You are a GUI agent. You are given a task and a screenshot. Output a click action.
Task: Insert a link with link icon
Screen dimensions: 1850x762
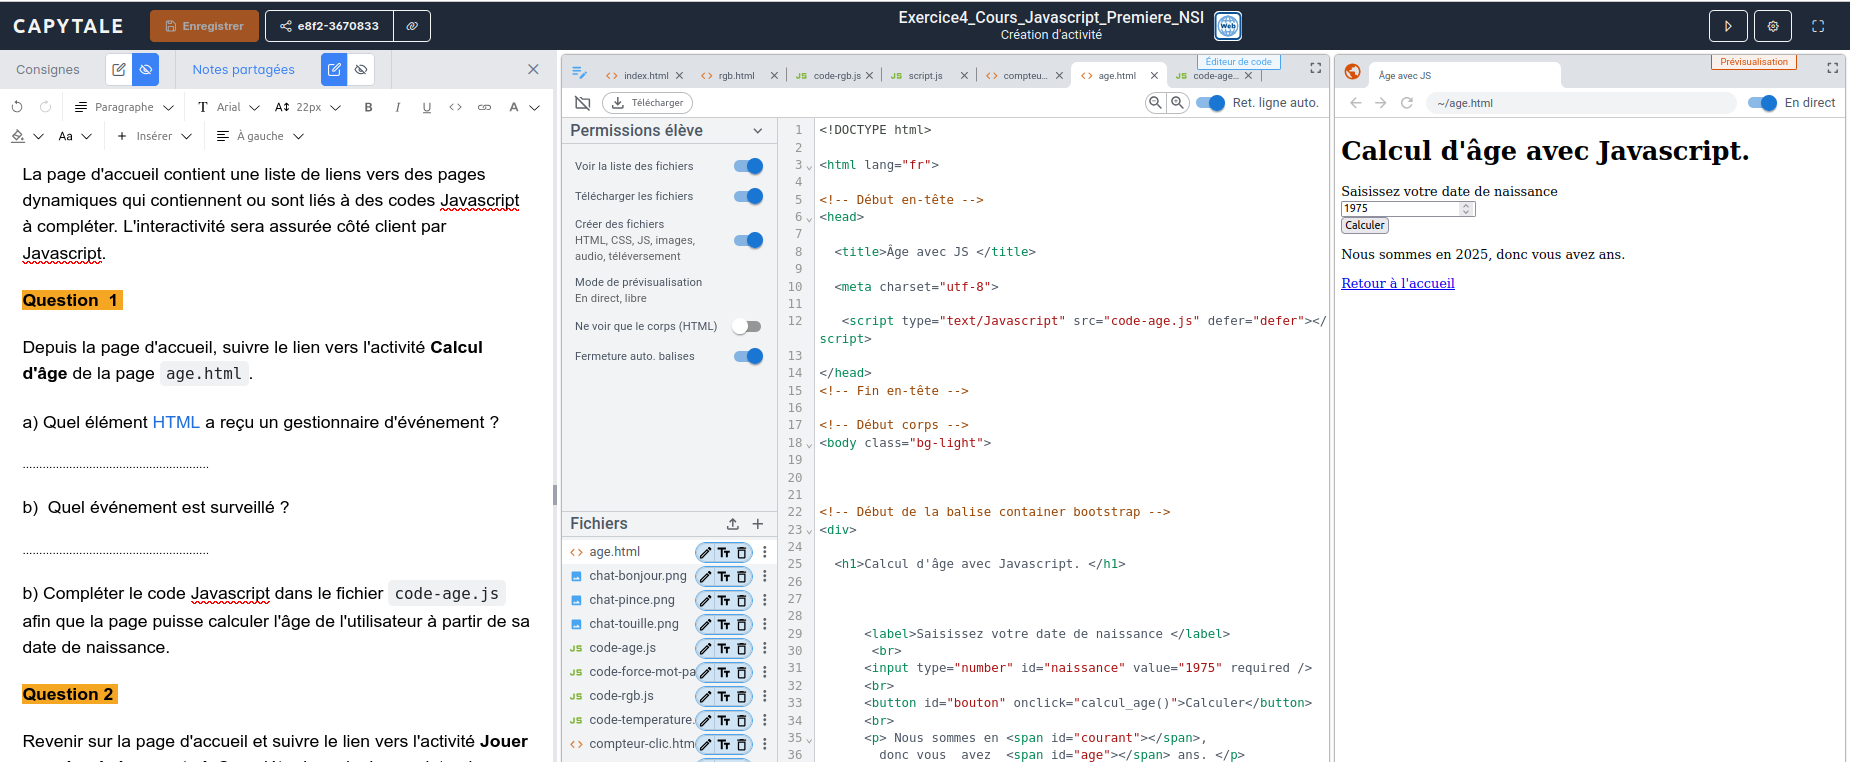485,107
